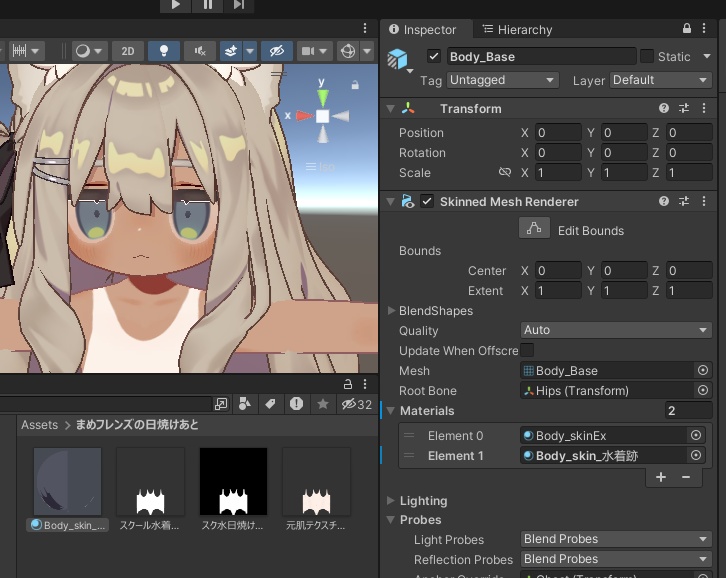Search by type icon in Project panel

pyautogui.click(x=245, y=404)
